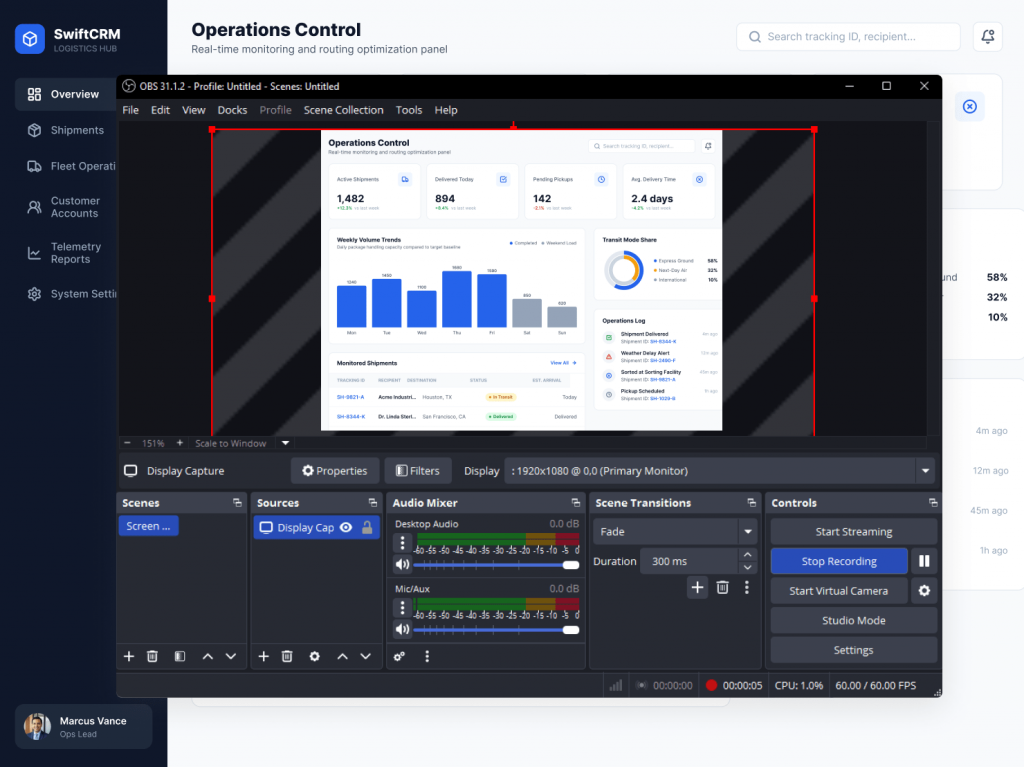This screenshot has width=1024, height=767.
Task: Open source Properties button
Action: tap(335, 471)
